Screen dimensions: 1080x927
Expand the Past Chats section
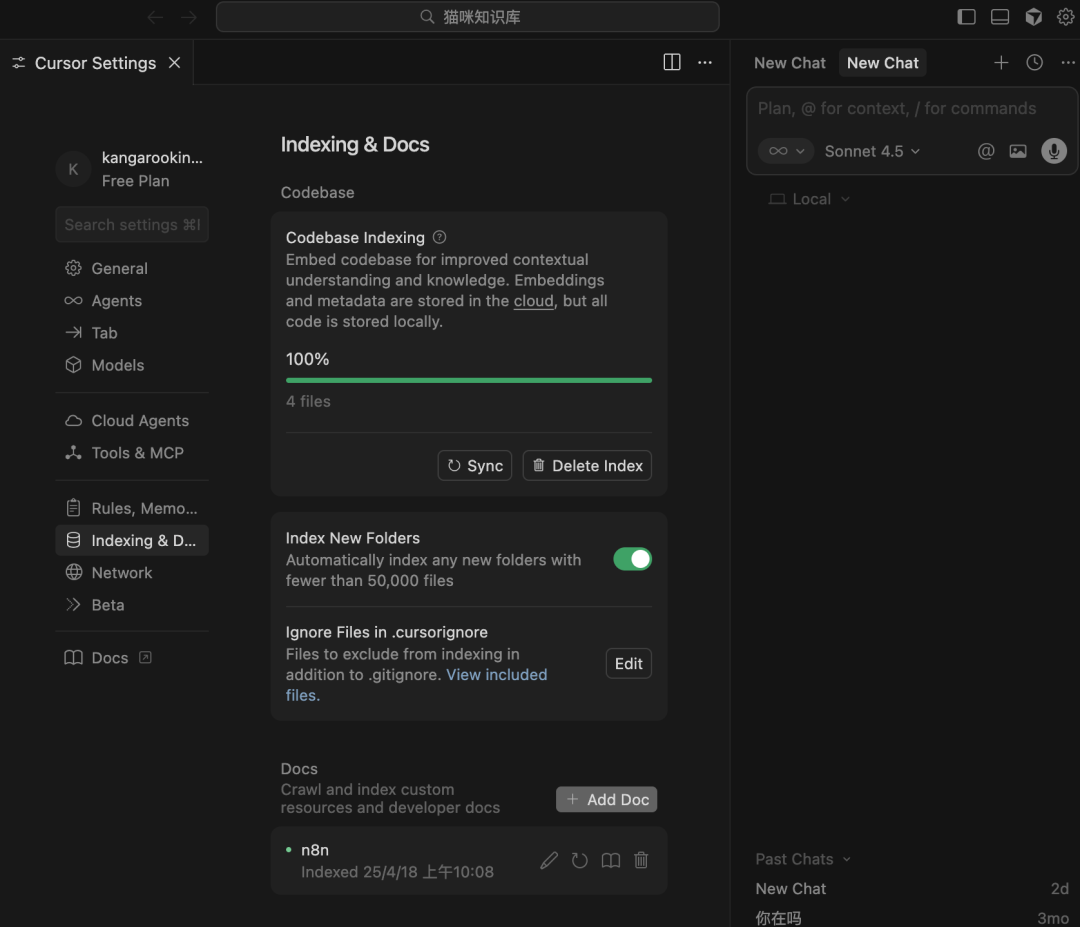coord(803,859)
